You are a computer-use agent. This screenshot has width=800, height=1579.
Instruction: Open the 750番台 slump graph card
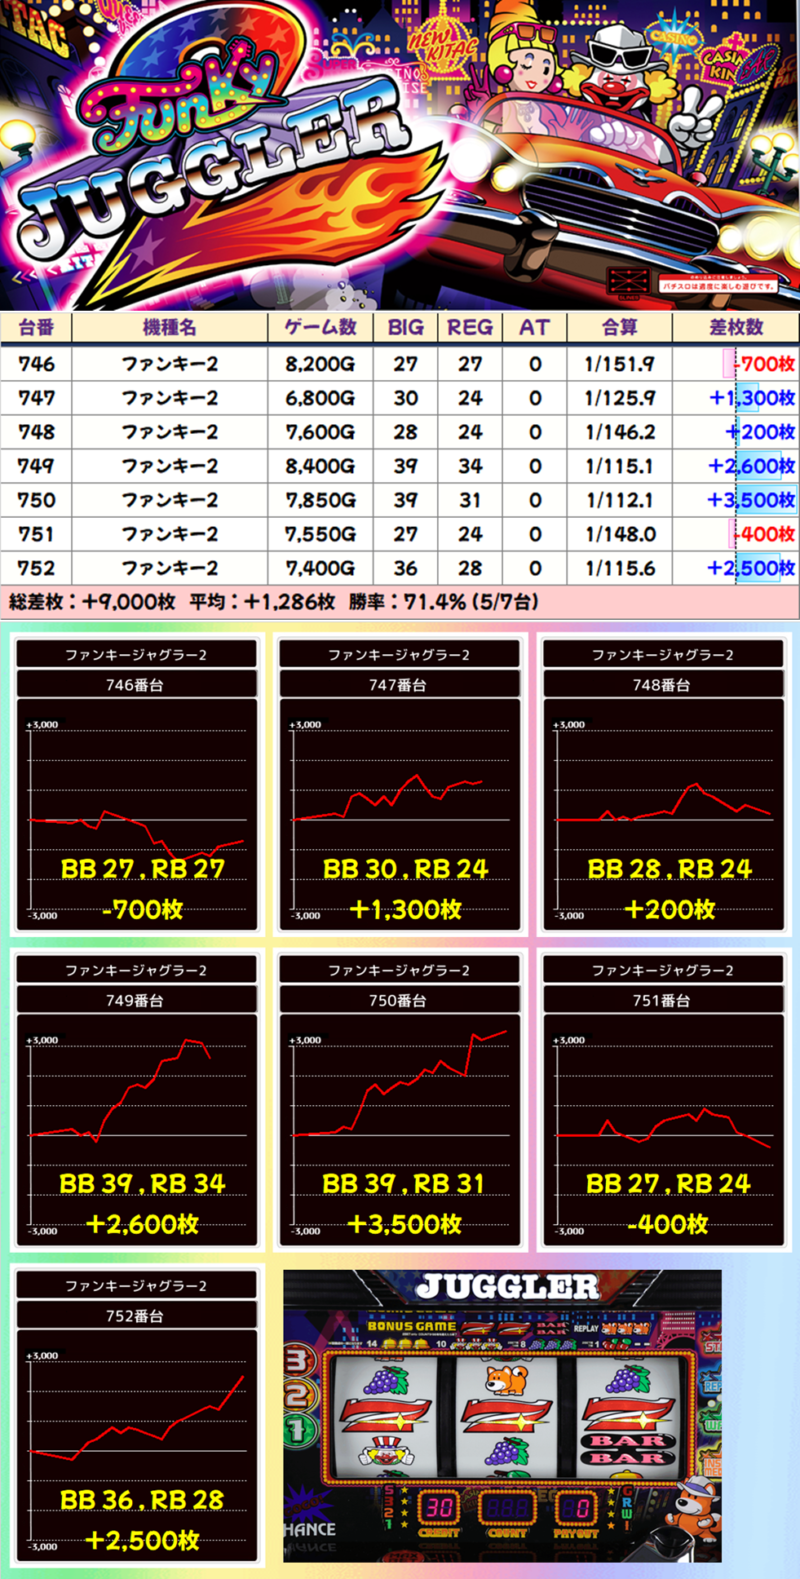click(x=400, y=1101)
